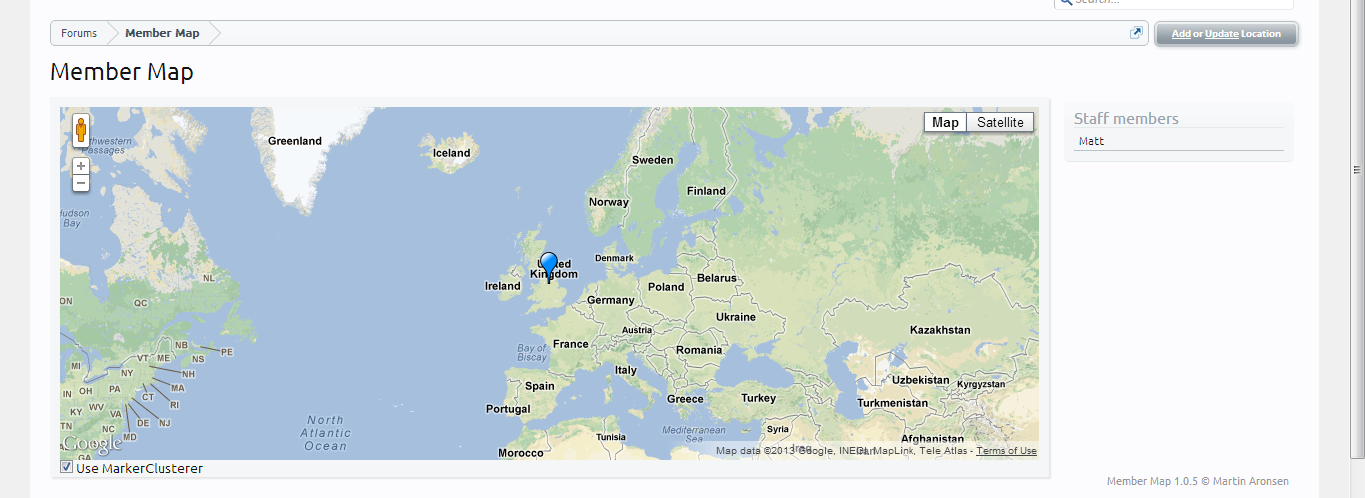Switch the map to Satellite view
This screenshot has height=498, width=1365.
click(x=1000, y=122)
